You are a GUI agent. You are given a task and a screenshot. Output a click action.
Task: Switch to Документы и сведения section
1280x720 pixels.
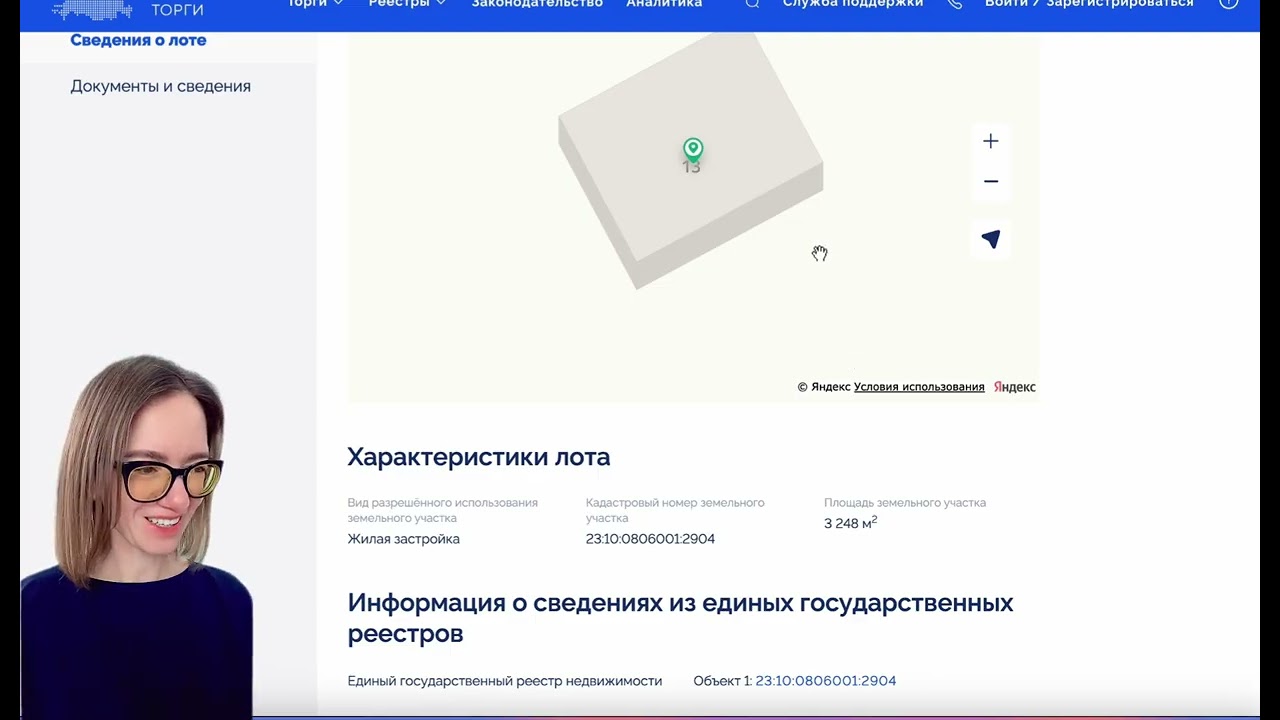pos(160,86)
